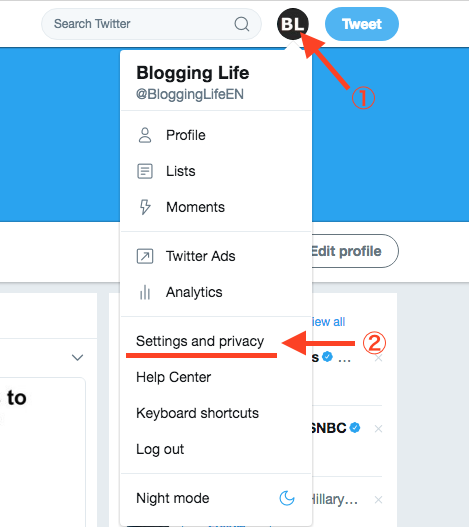
Task: Open the BL profile avatar menu
Action: point(293,24)
